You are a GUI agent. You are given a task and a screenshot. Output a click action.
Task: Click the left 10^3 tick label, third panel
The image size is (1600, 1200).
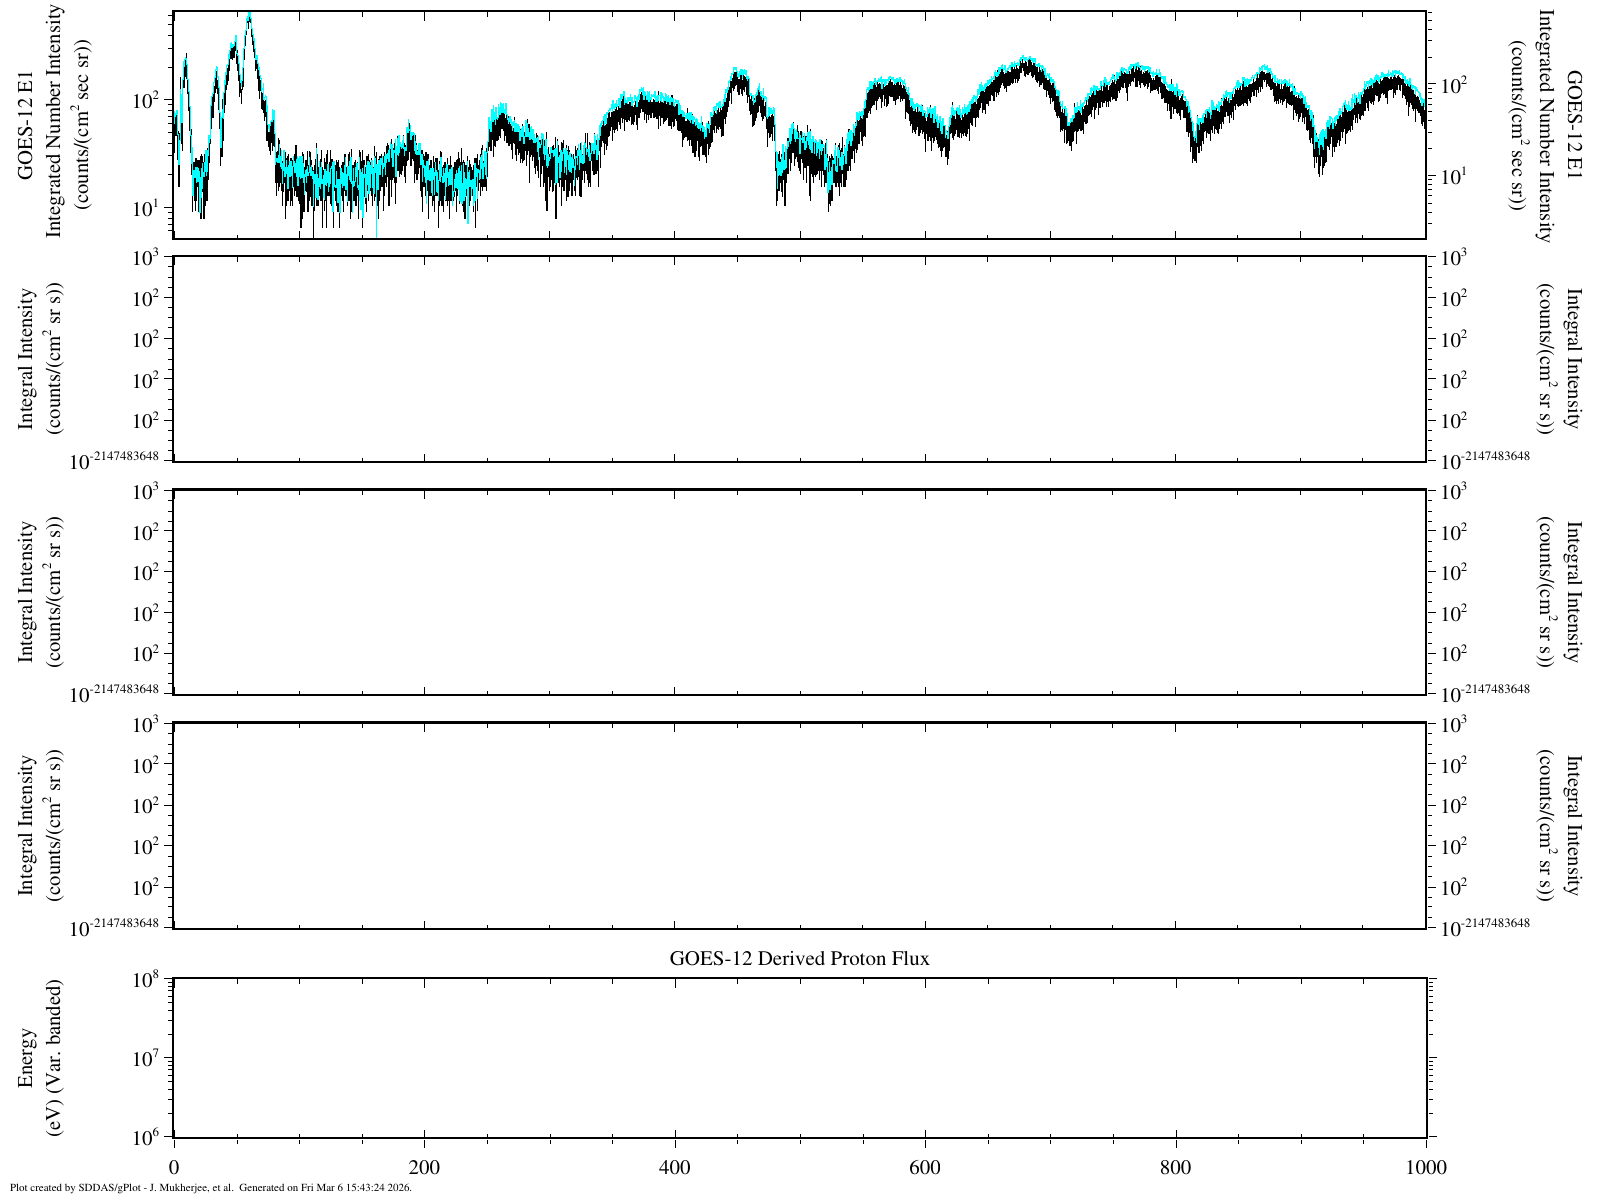click(148, 493)
